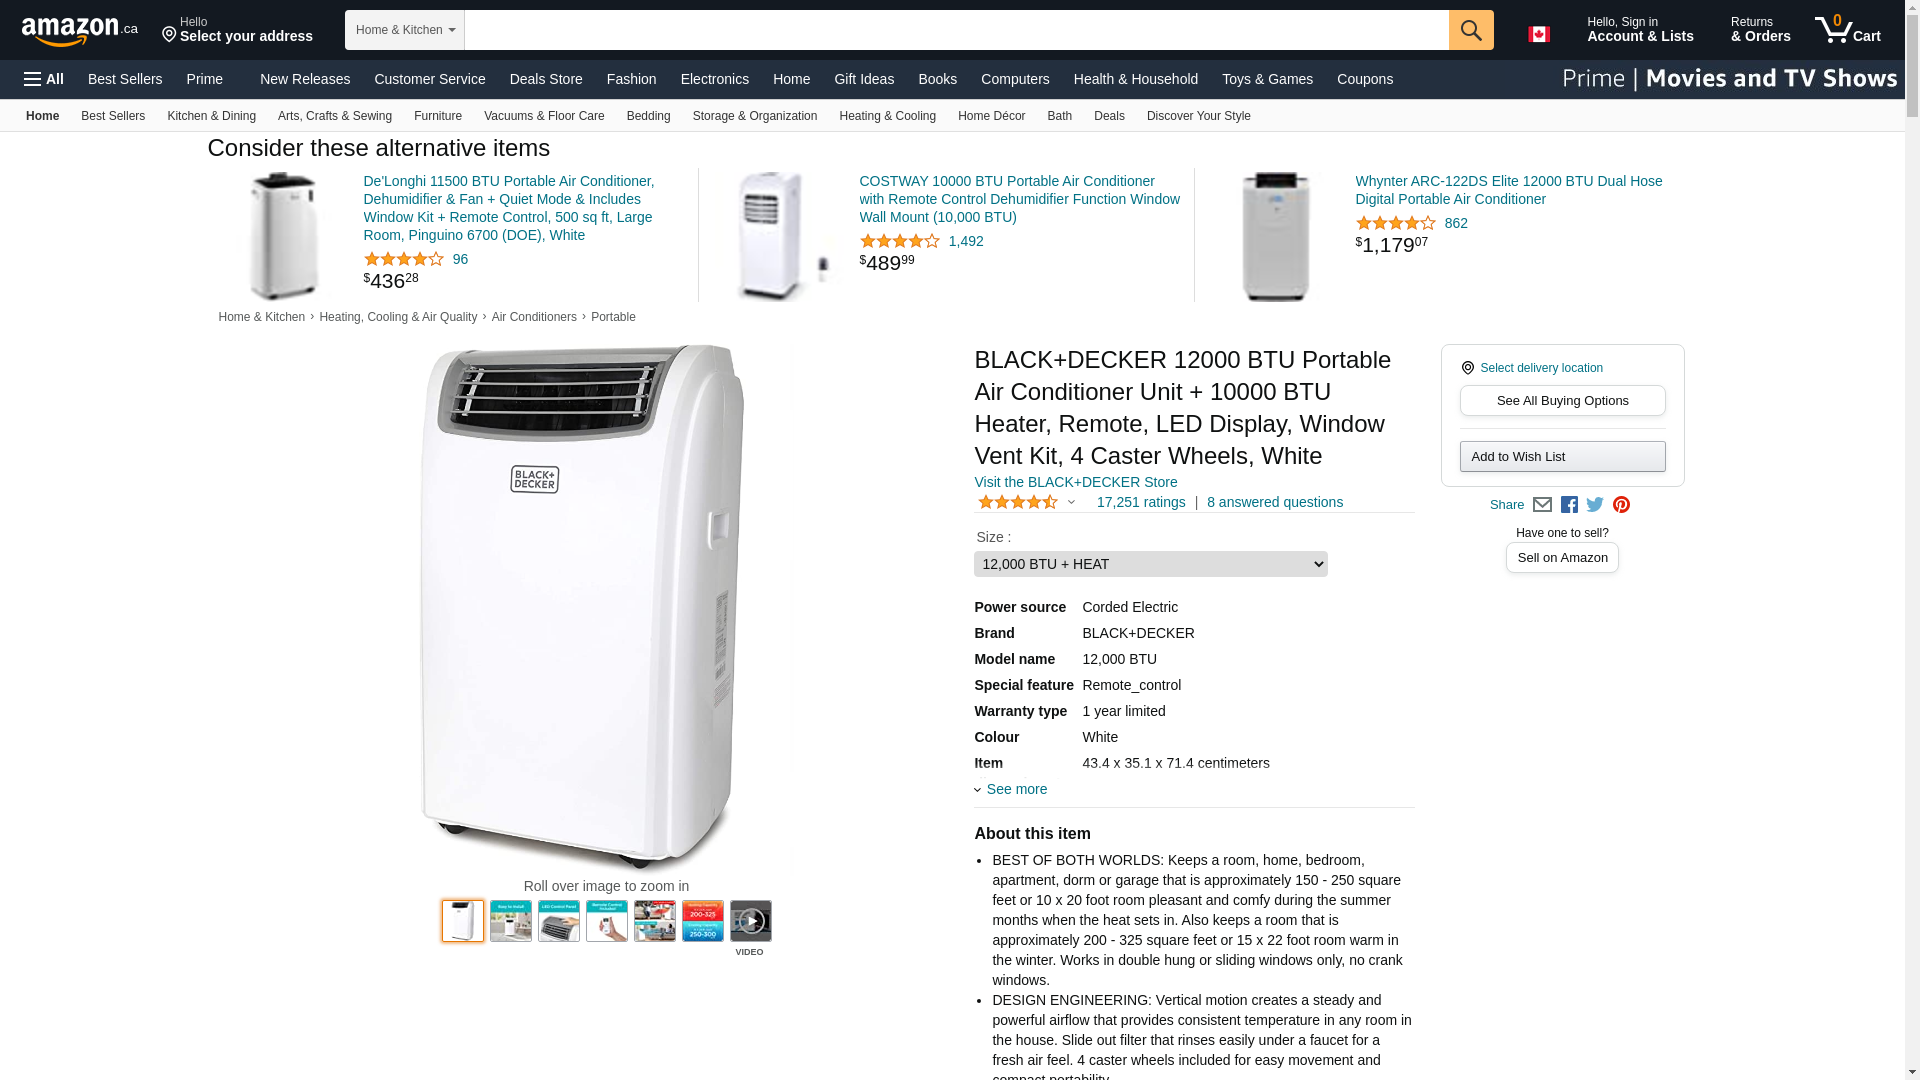
Task: Share product on Facebook
Action: 1569,505
